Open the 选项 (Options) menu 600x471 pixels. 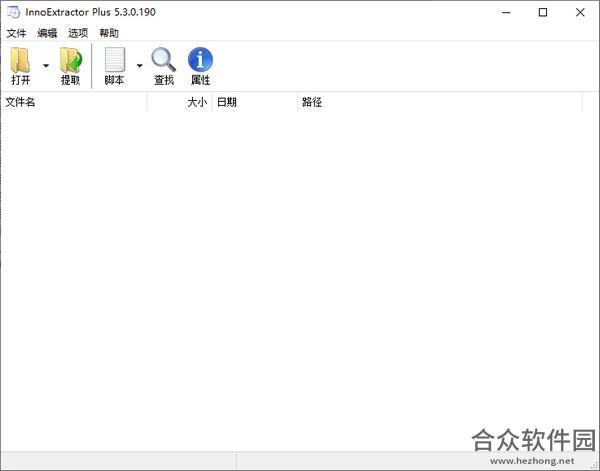pos(78,33)
